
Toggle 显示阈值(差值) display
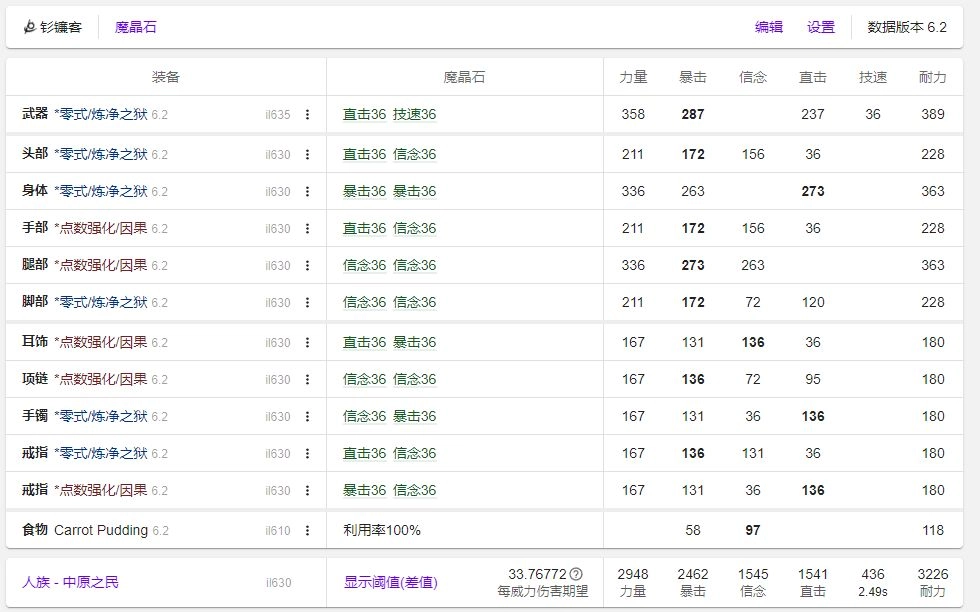point(390,582)
